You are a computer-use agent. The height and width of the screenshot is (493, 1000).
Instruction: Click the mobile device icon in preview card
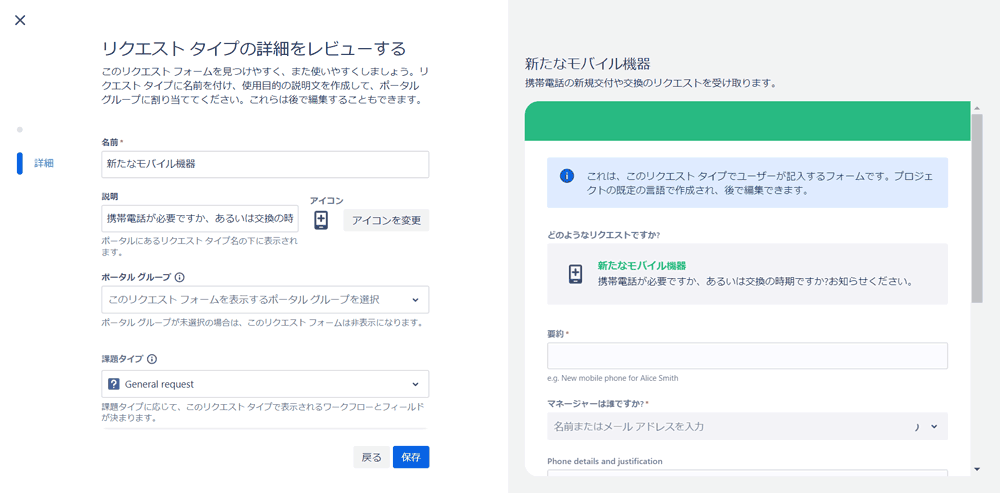pyautogui.click(x=575, y=274)
